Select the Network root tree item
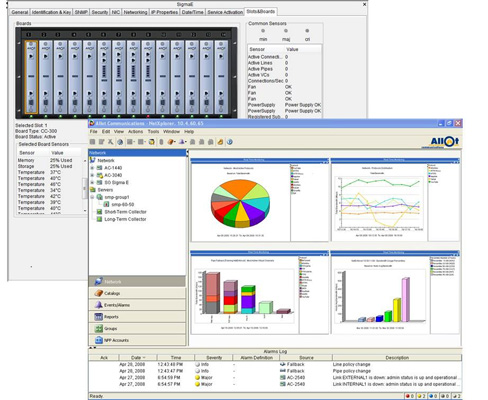The height and width of the screenshot is (400, 488). pos(106,160)
